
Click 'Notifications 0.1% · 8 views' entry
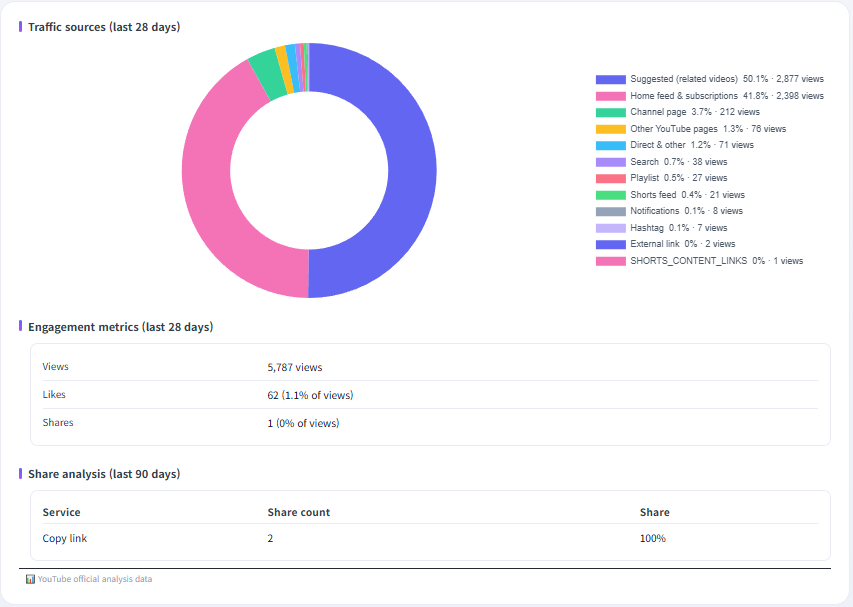point(687,211)
